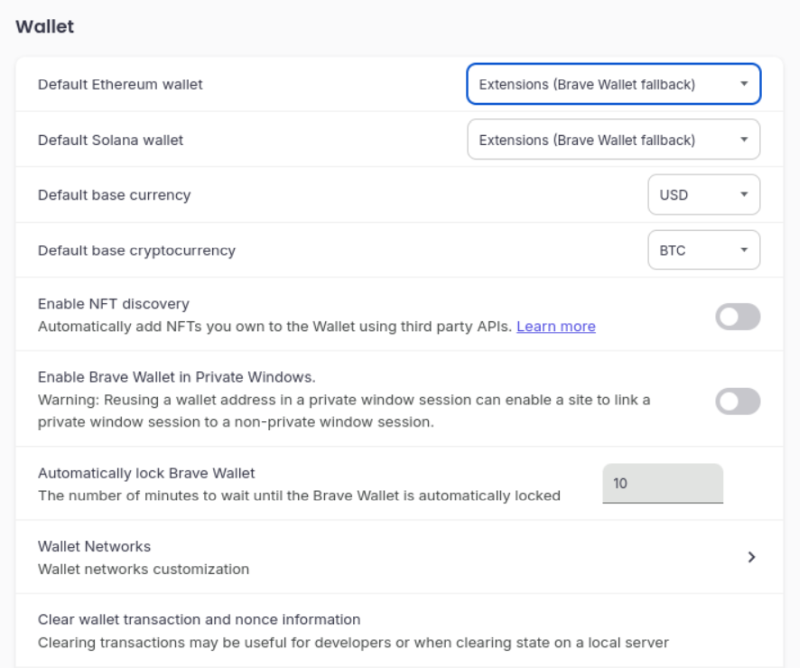Open the Learn more link
Screen dimensions: 800x668
click(556, 326)
